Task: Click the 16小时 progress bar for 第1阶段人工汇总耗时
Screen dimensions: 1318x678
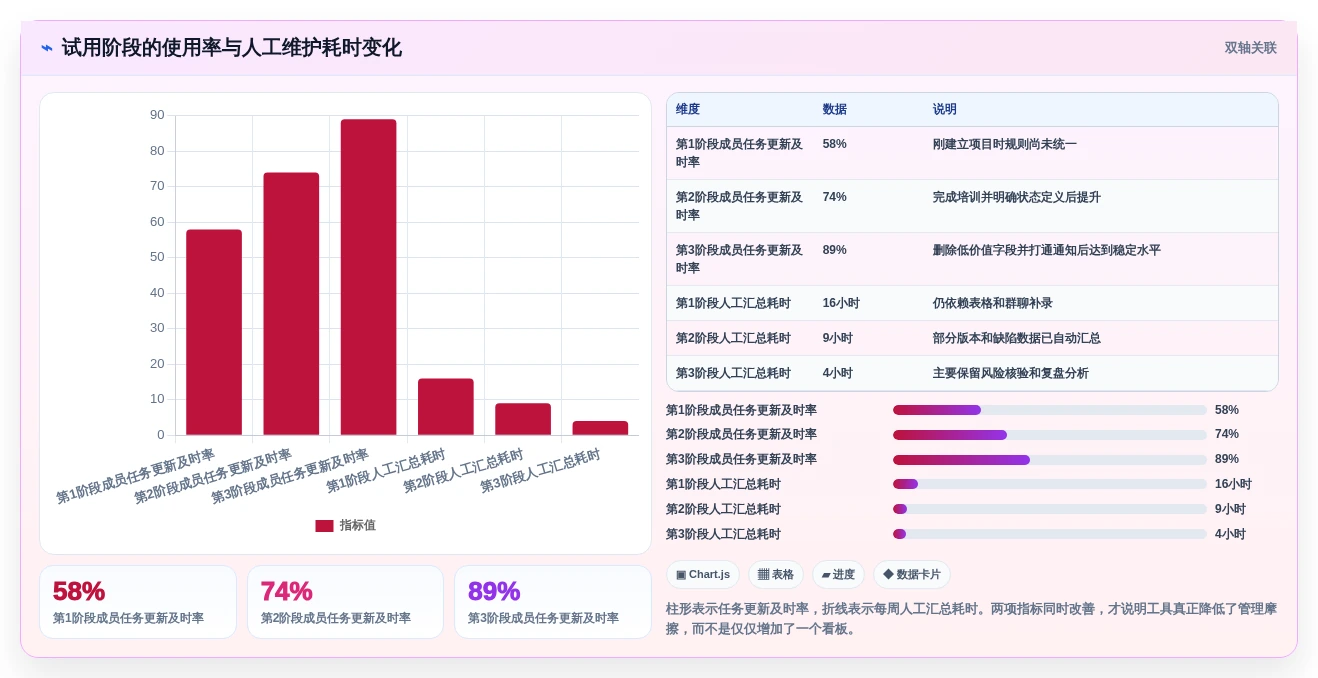Action: pos(1050,484)
